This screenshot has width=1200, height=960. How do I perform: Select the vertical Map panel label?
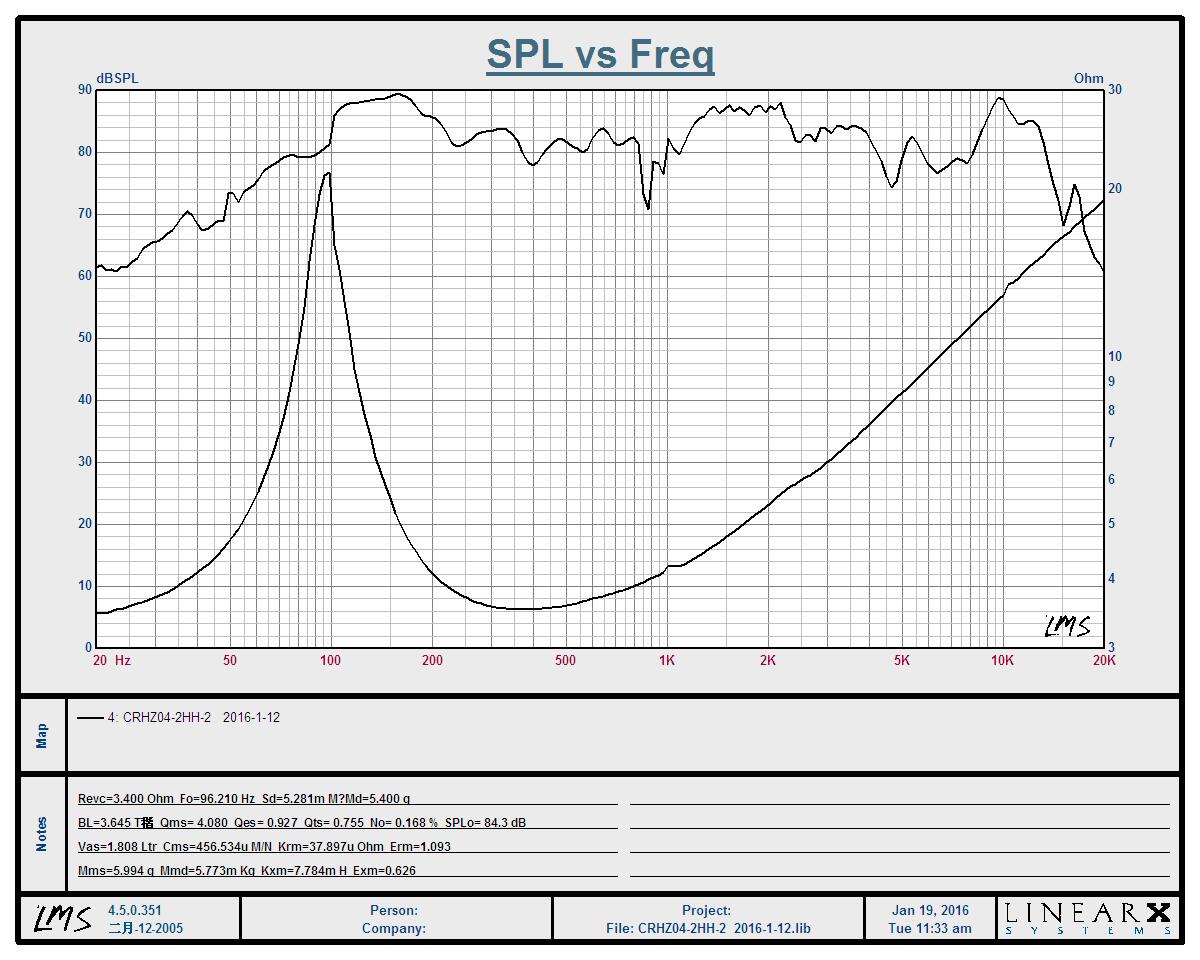pyautogui.click(x=42, y=736)
